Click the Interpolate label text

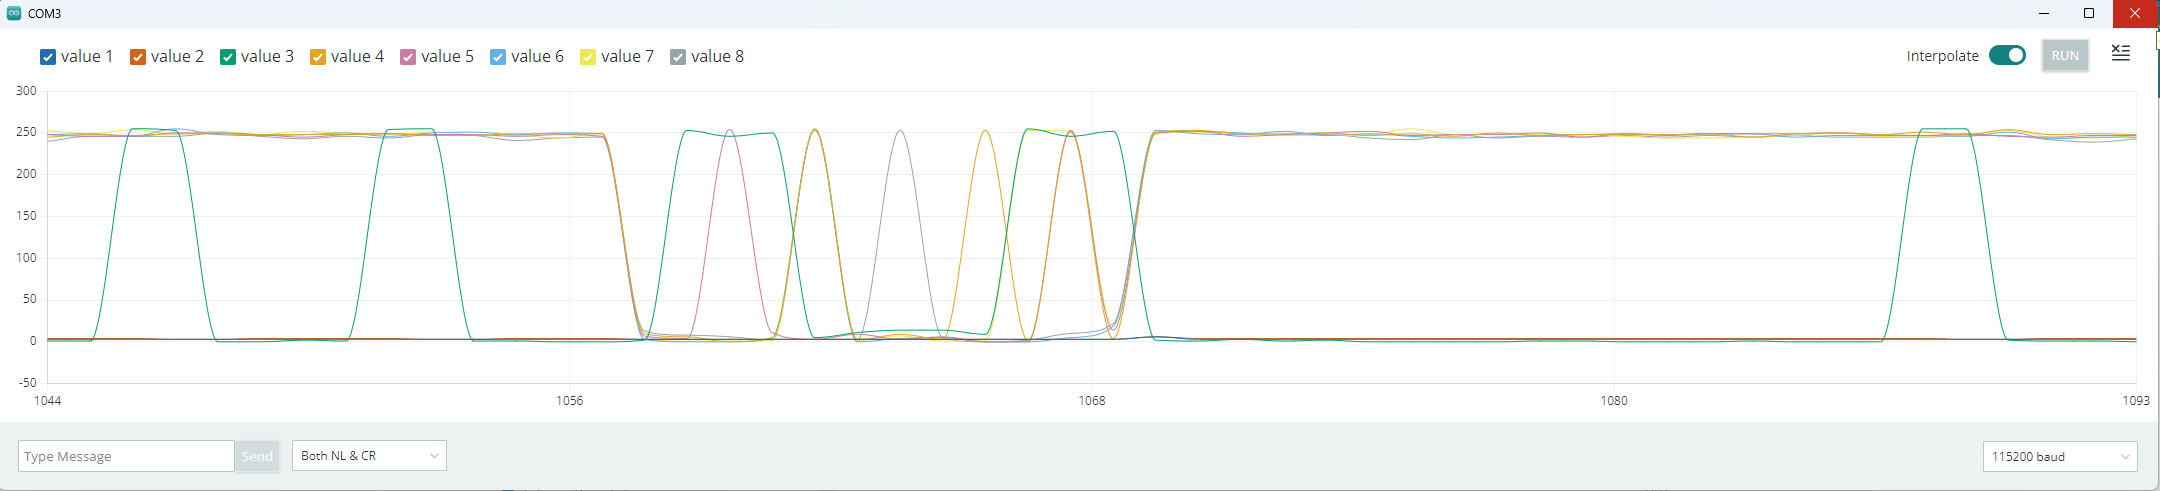point(1942,56)
